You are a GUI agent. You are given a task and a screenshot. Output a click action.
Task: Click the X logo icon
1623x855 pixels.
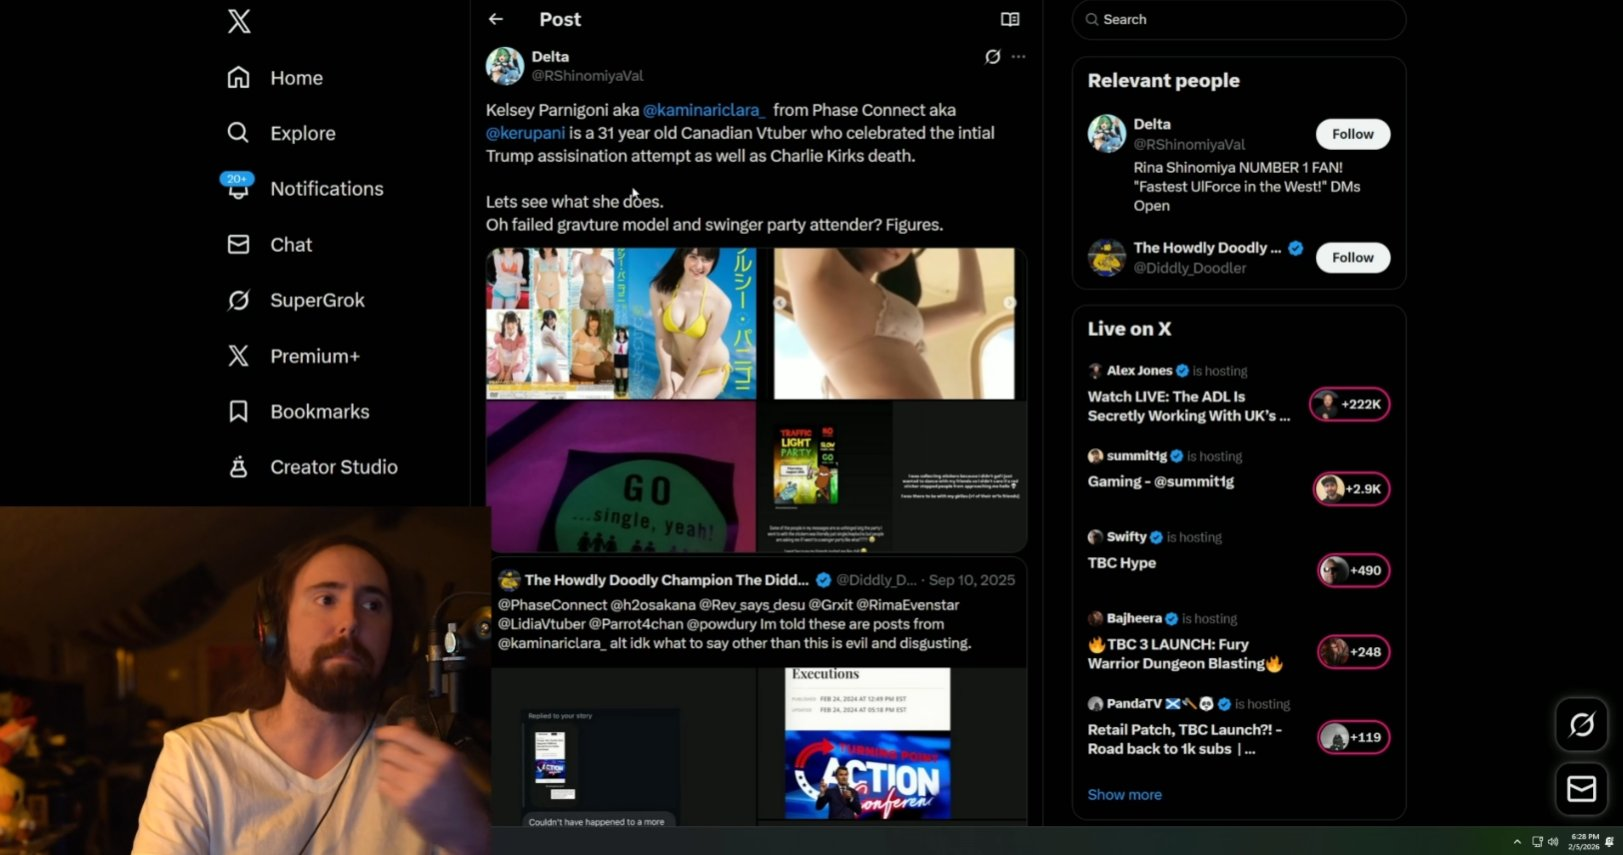239,21
